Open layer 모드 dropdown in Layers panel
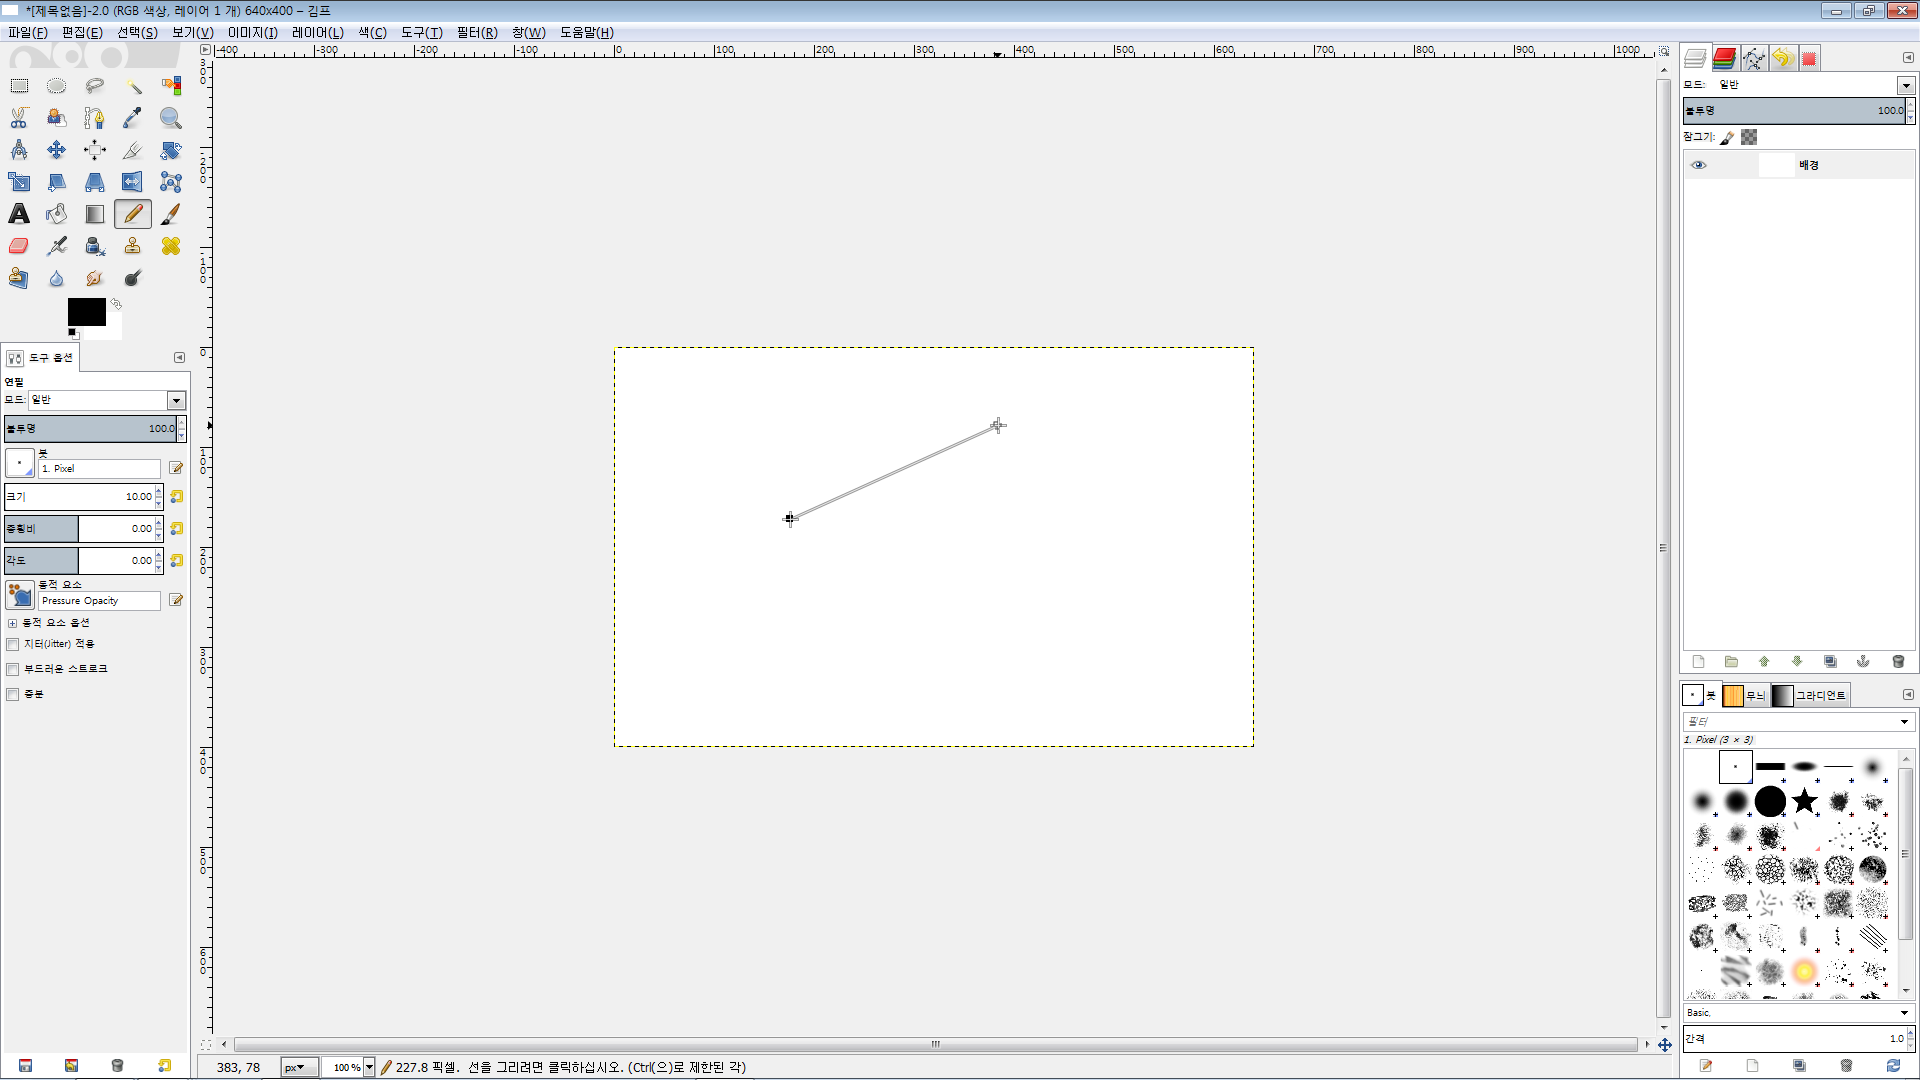1920x1080 pixels. click(x=1906, y=85)
